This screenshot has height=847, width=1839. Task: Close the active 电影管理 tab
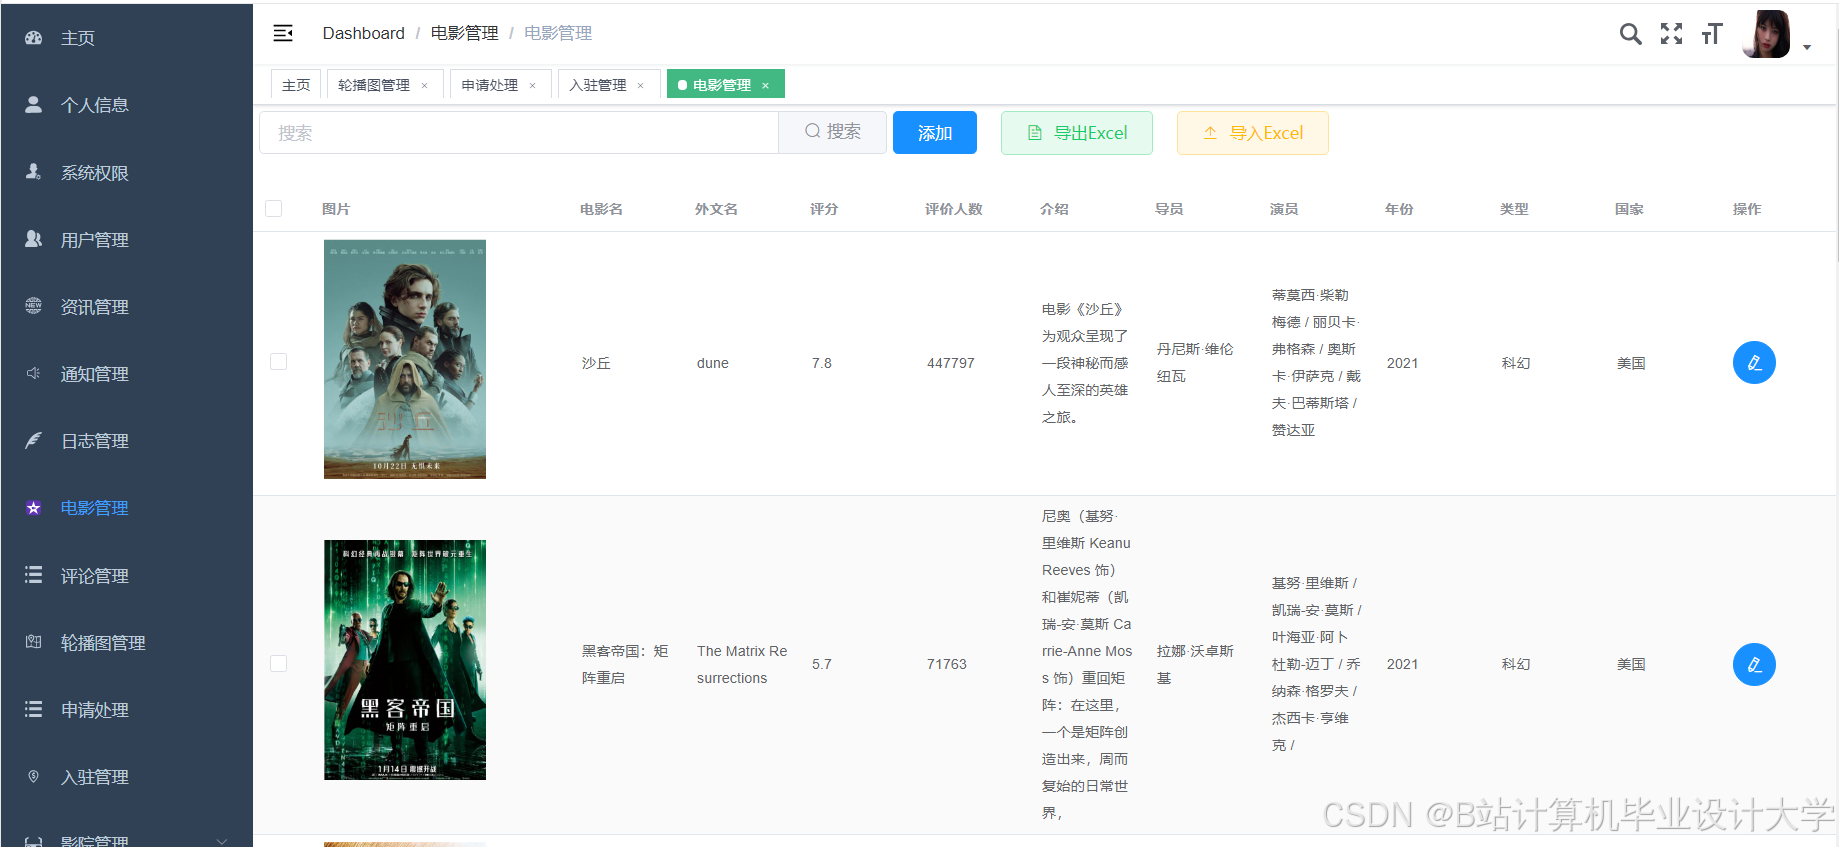click(765, 86)
